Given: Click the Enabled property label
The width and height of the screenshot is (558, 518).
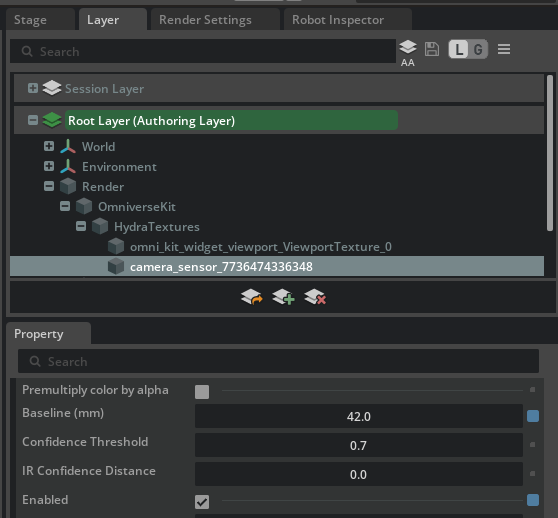Looking at the screenshot, I should [45, 500].
